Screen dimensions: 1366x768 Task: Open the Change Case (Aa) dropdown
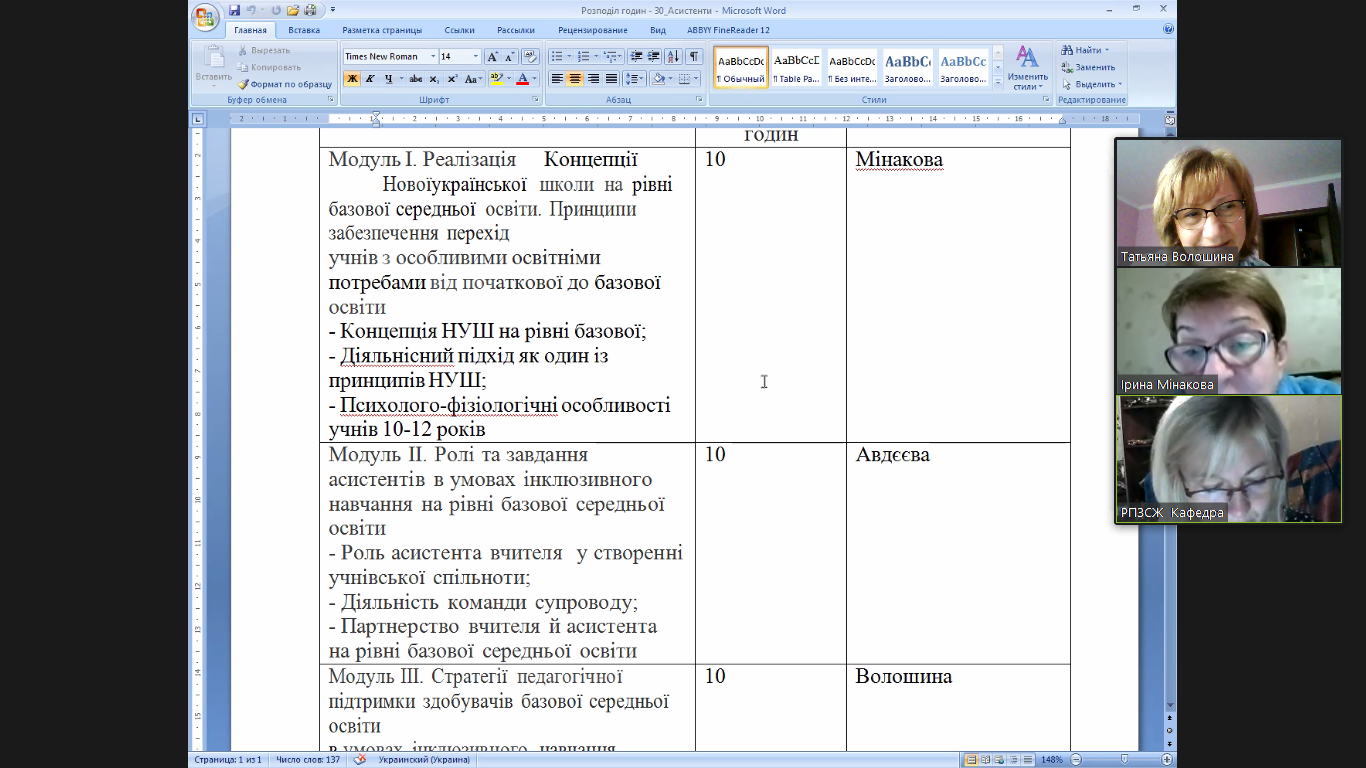[473, 79]
